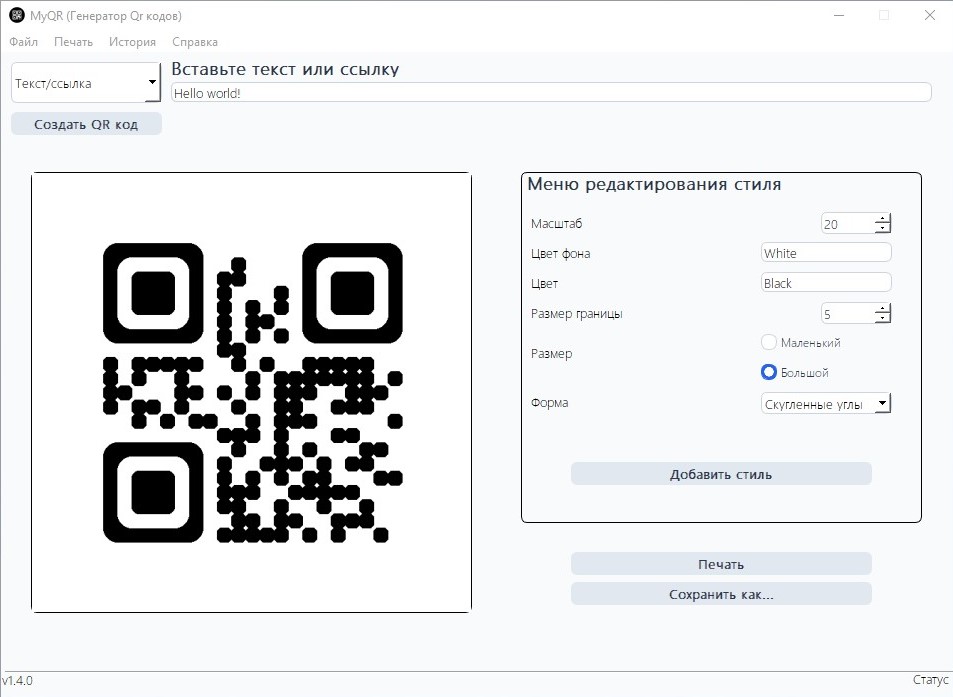Viewport: 953px width, 697px height.
Task: Open the Форма dropdown showing Скугленные углы
Action: 826,403
